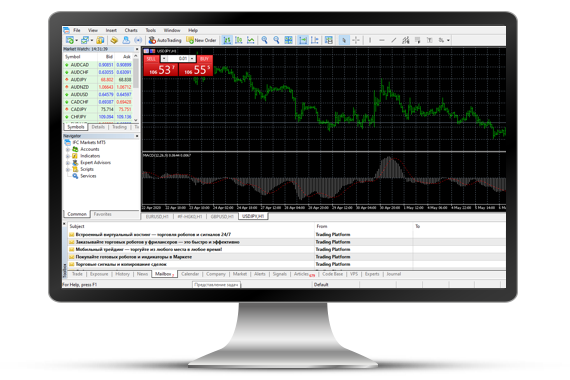Open the Insert menu
The image size is (570, 380).
(x=111, y=30)
